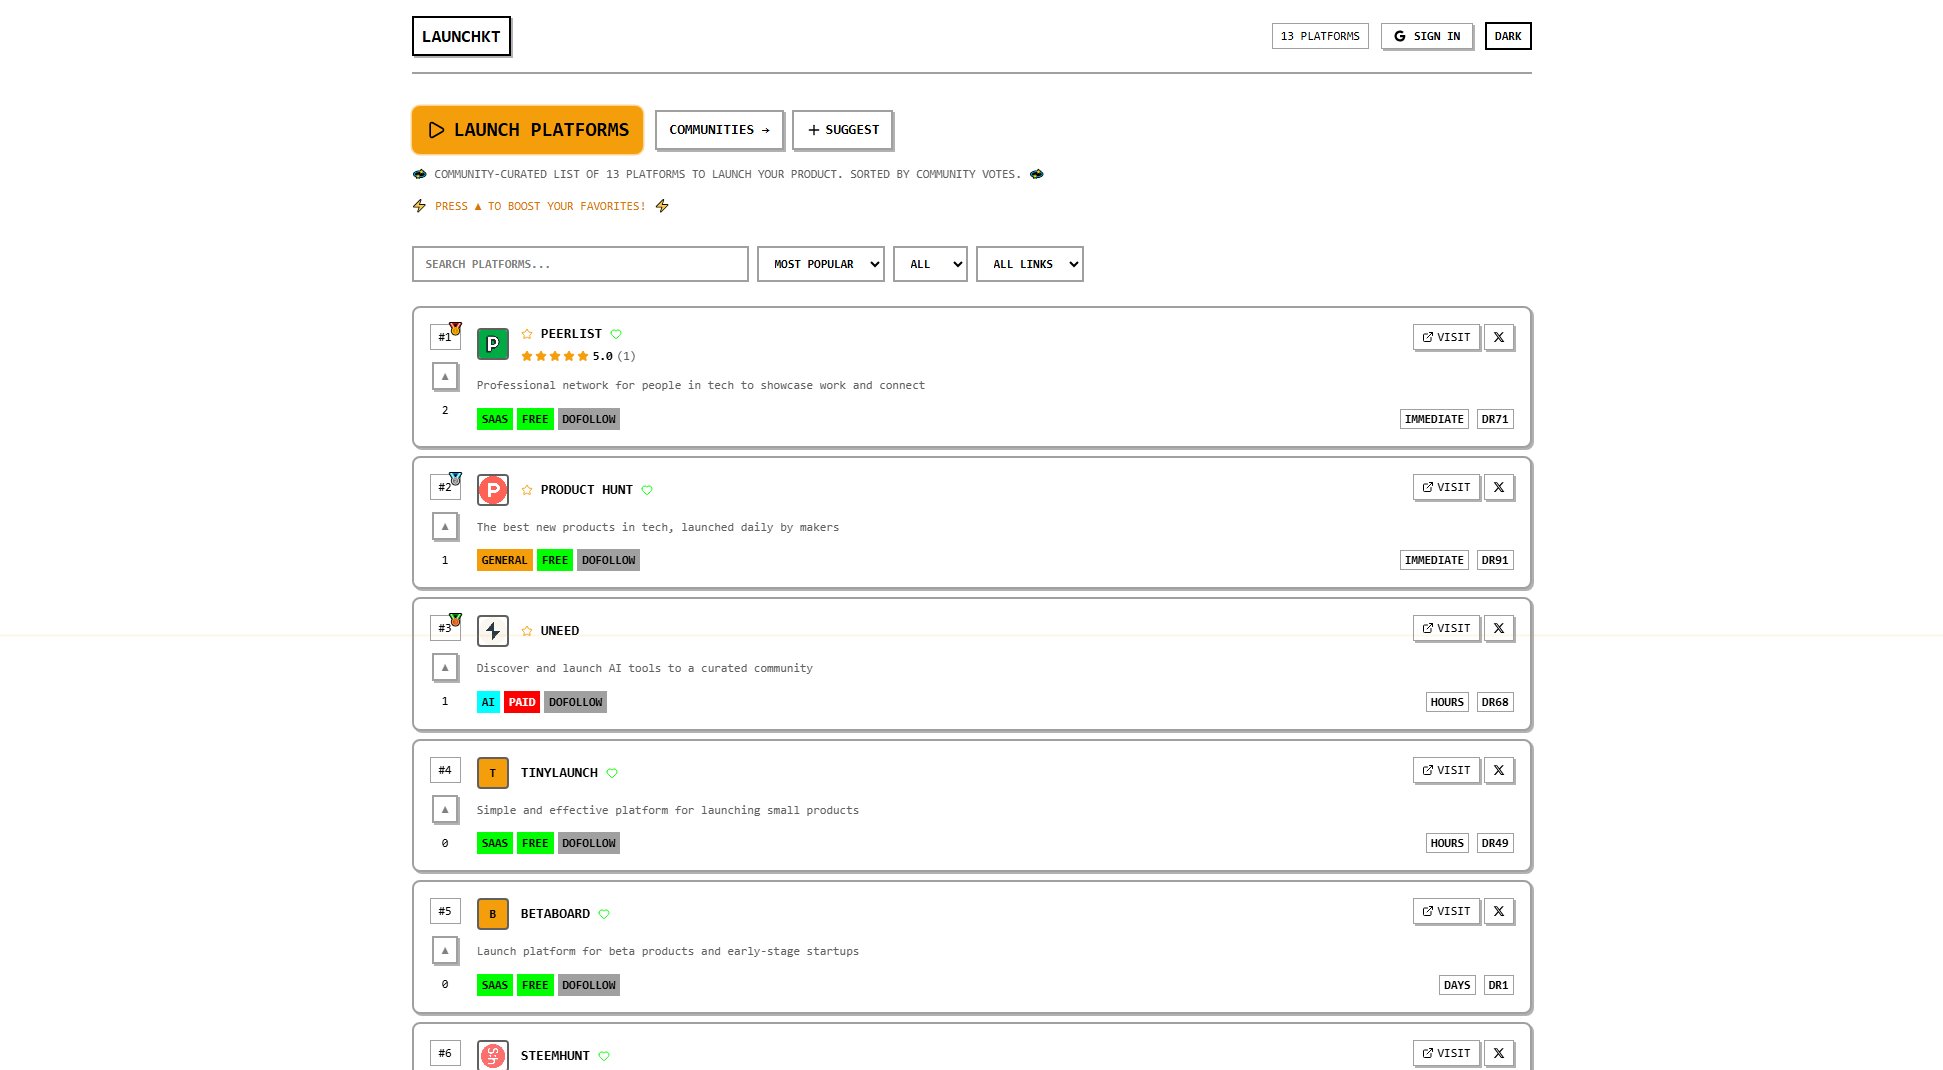Visit Product Hunt website
This screenshot has width=1943, height=1070.
(x=1446, y=487)
